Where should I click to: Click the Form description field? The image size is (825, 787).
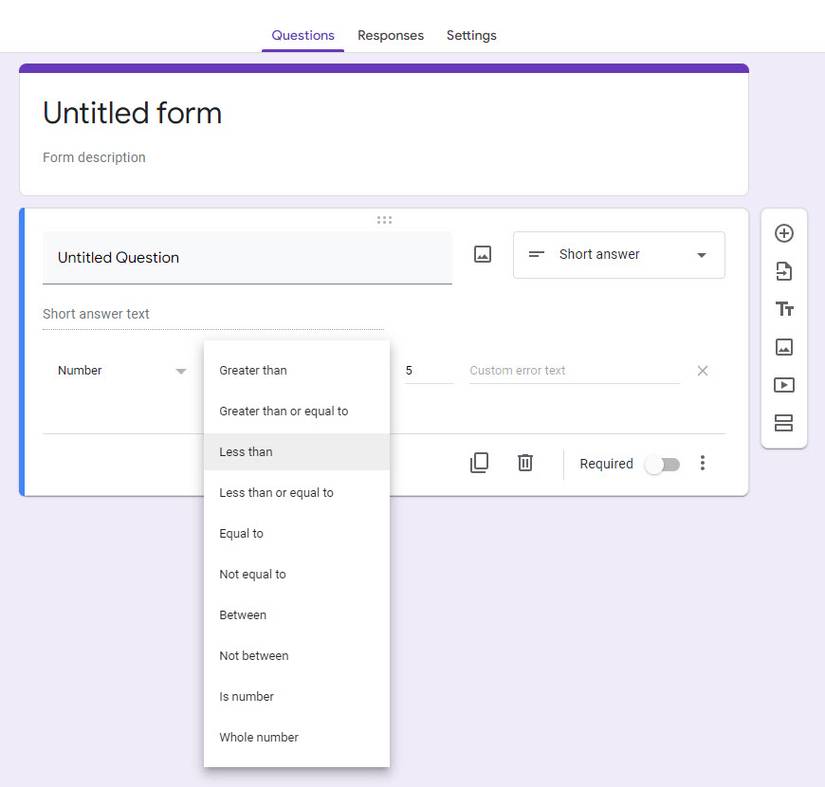(x=94, y=157)
